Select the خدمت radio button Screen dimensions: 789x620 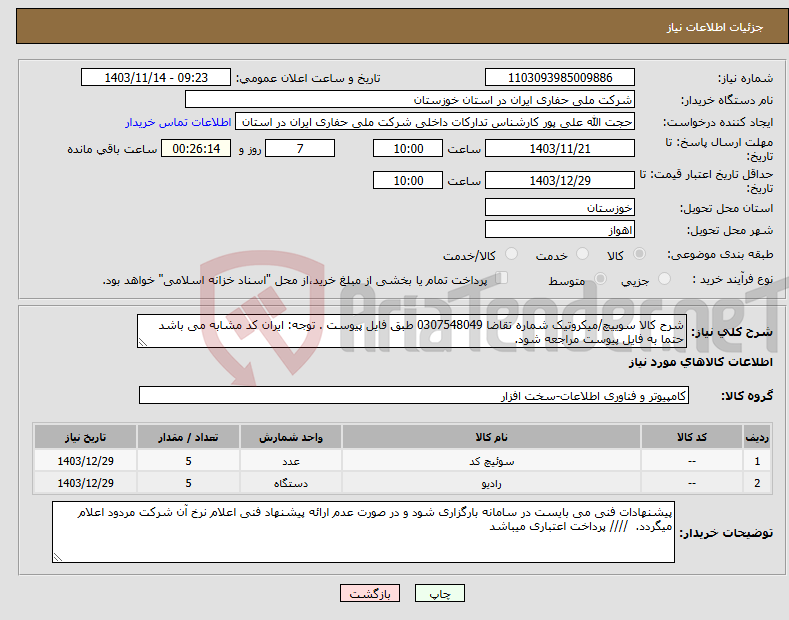(582, 254)
